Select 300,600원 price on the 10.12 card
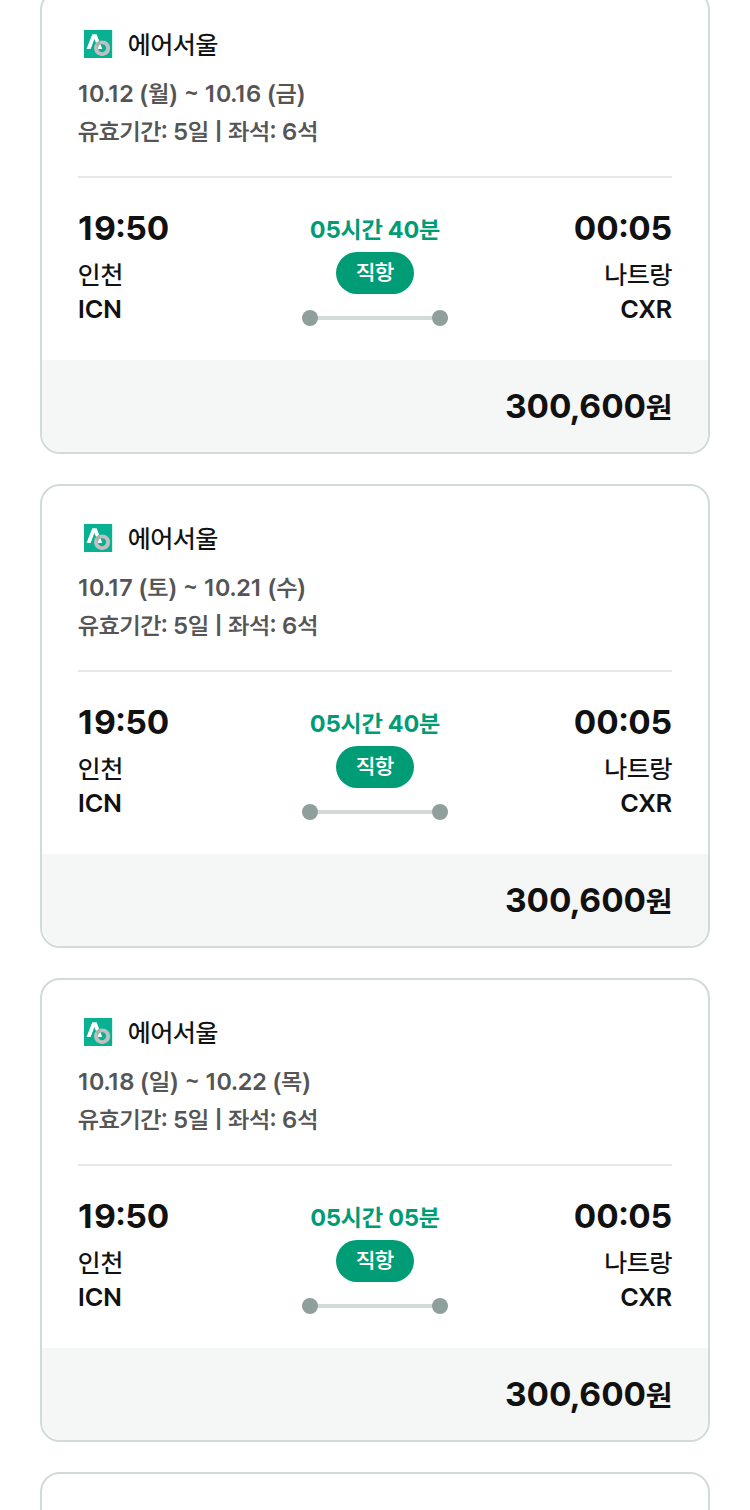750x1510 pixels. [x=589, y=407]
